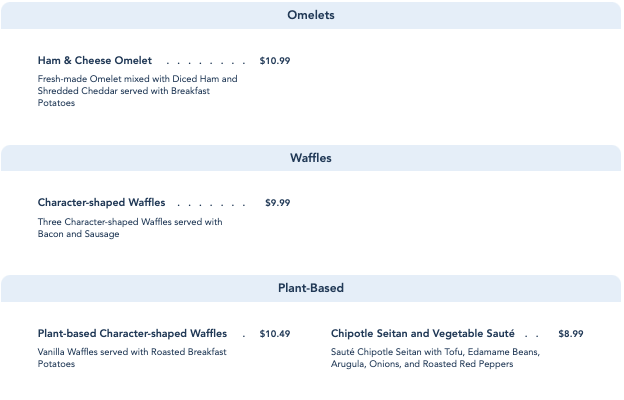Select Chipotle Seitan and Vegetable Sauté title
This screenshot has height=400, width=624.
(x=423, y=334)
